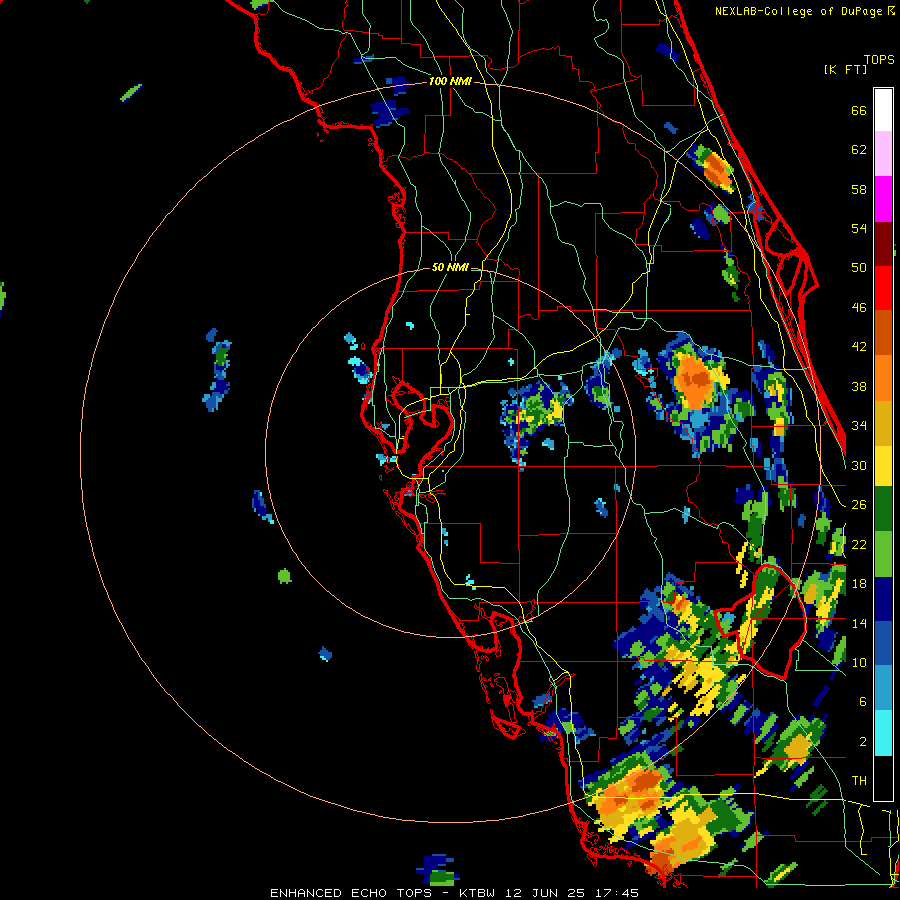Click the NEXLAB-College of DuPage credit

click(x=804, y=11)
